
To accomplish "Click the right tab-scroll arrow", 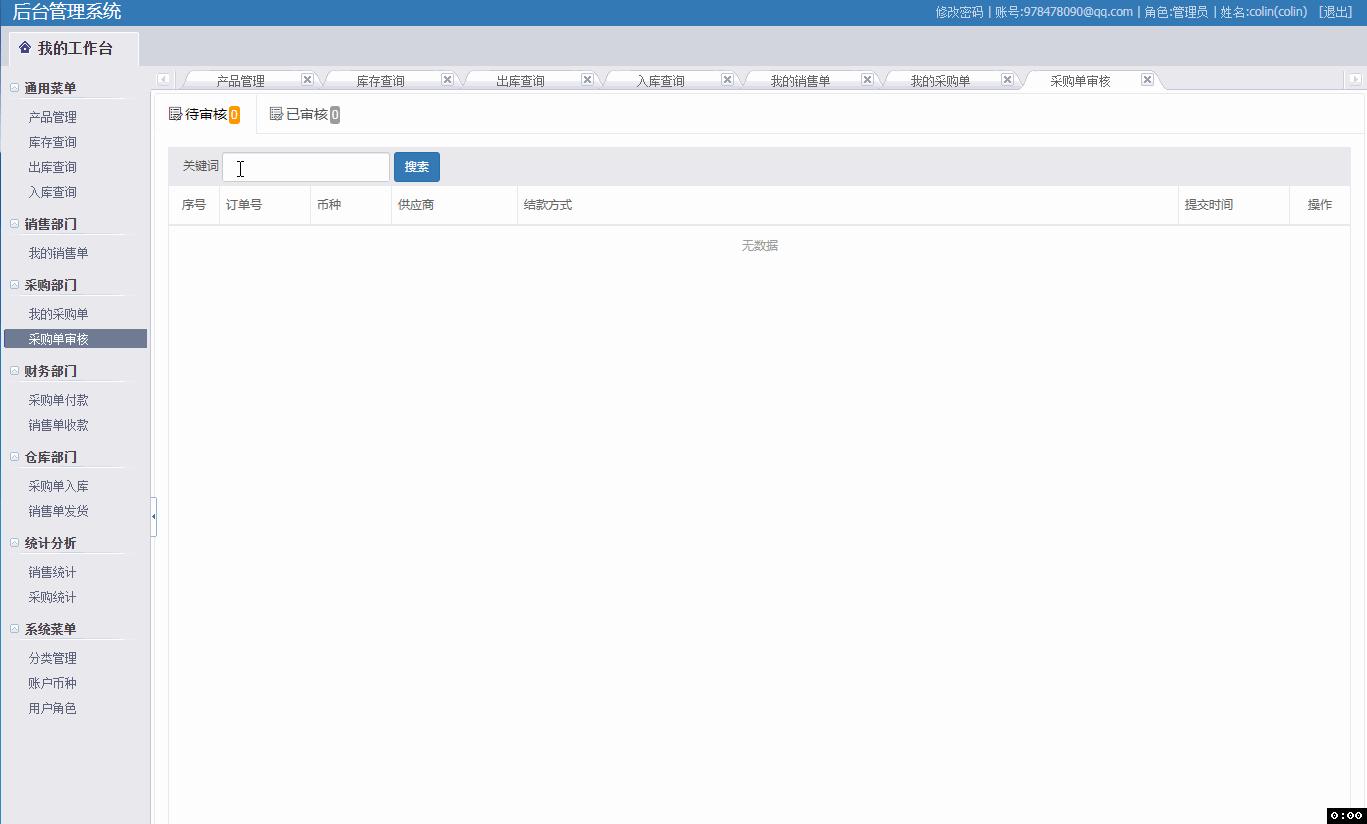I will click(x=1356, y=78).
